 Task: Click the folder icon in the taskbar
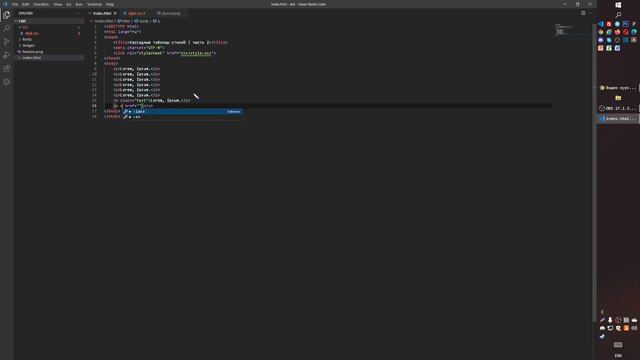[618, 98]
